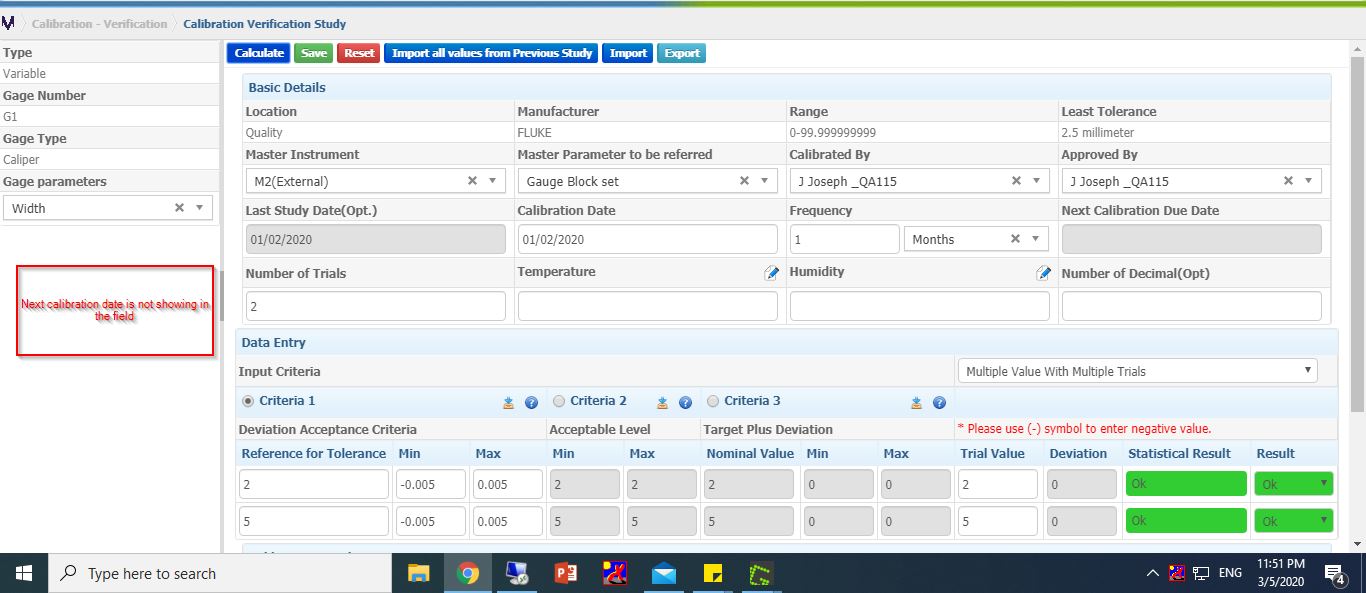Show hidden system tray icons
This screenshot has height=593, width=1366.
point(1152,573)
